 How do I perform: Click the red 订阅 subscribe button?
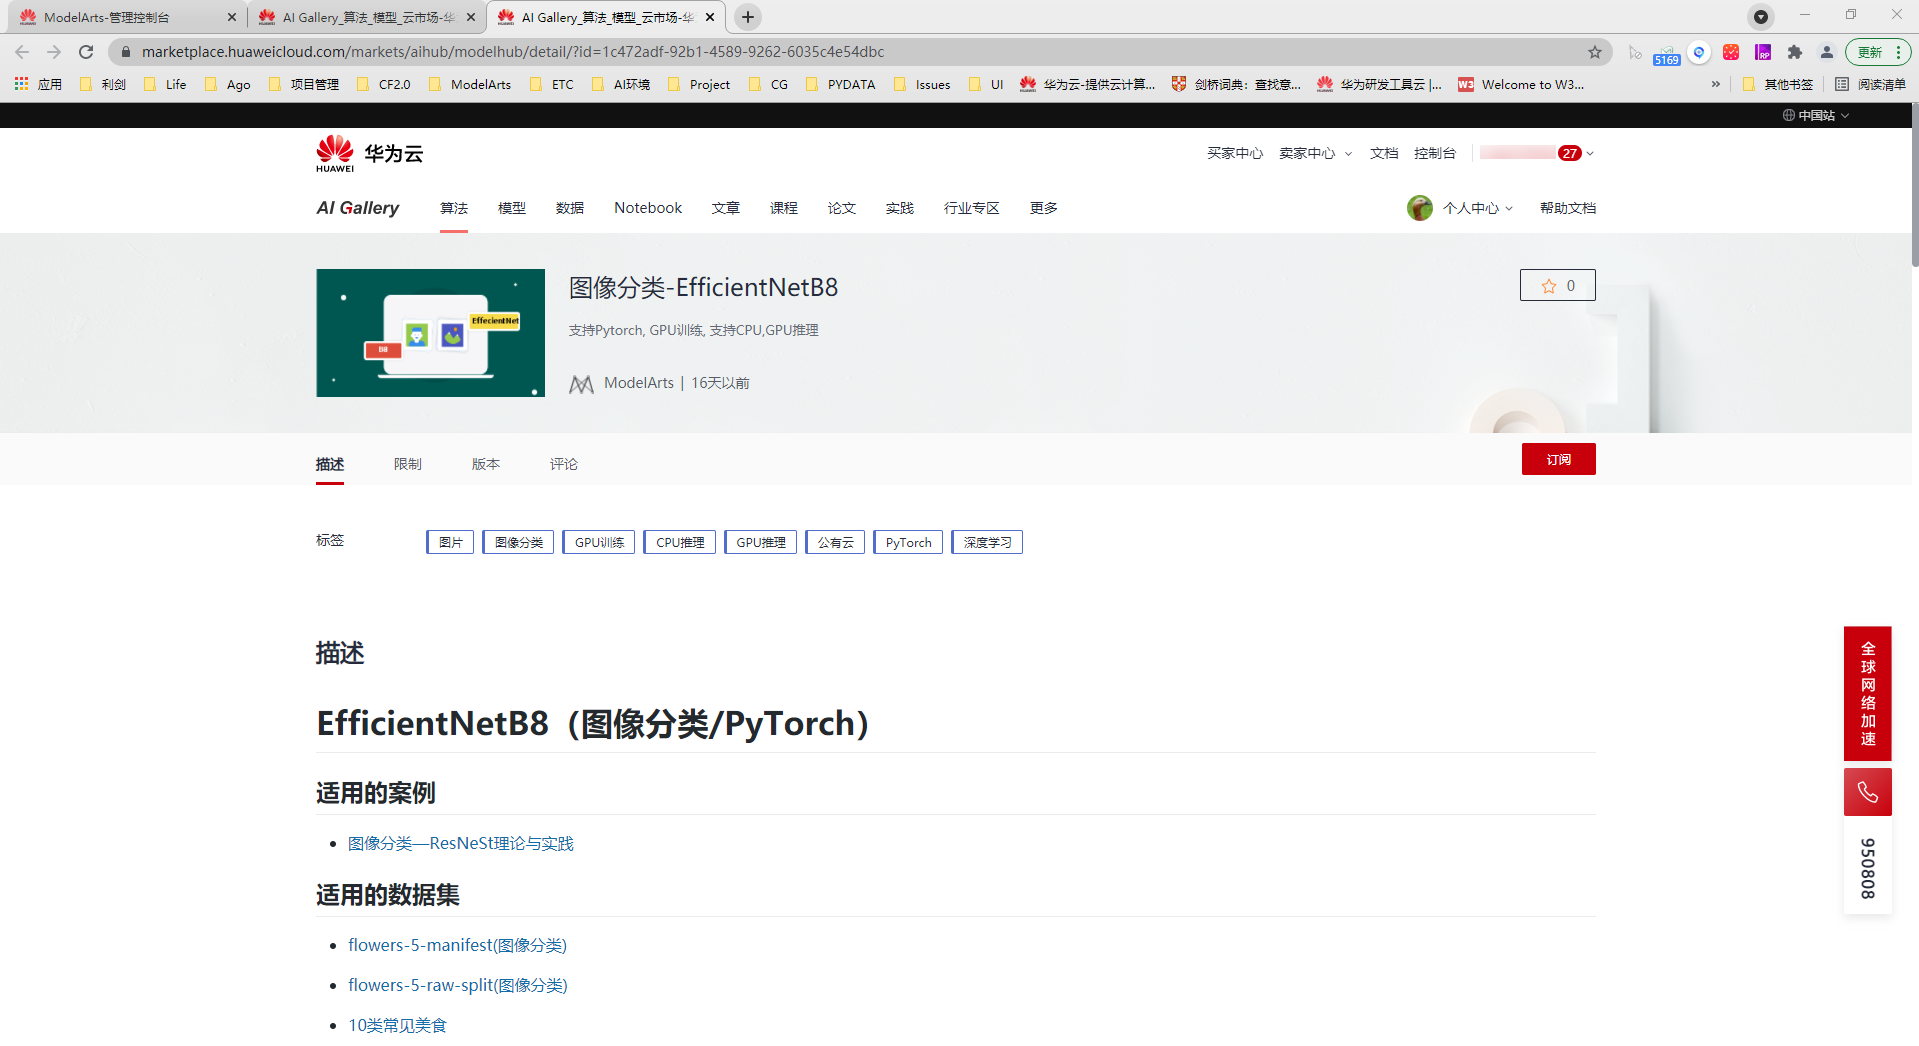1558,459
